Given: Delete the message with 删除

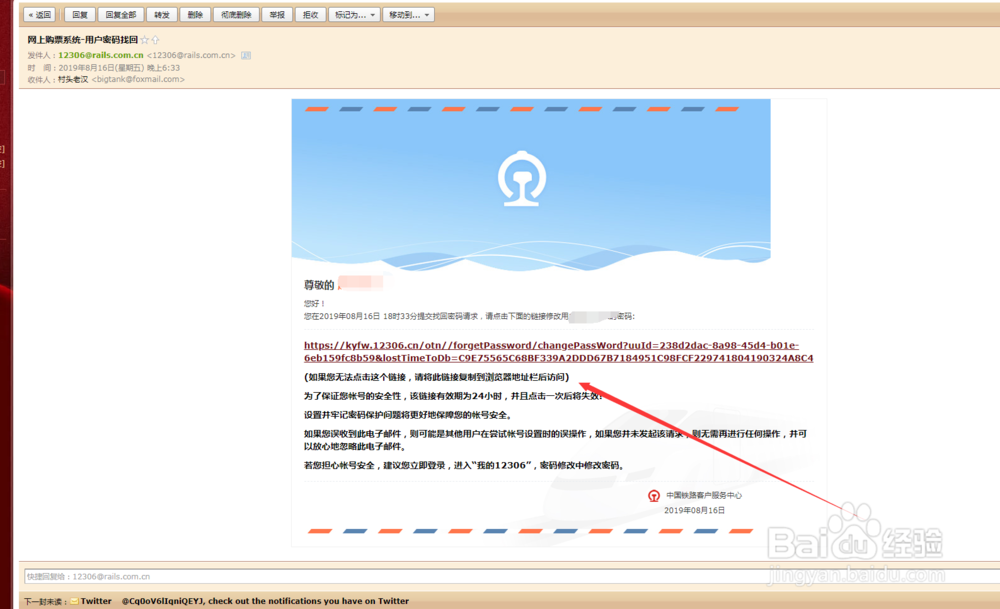Looking at the screenshot, I should click(x=195, y=15).
